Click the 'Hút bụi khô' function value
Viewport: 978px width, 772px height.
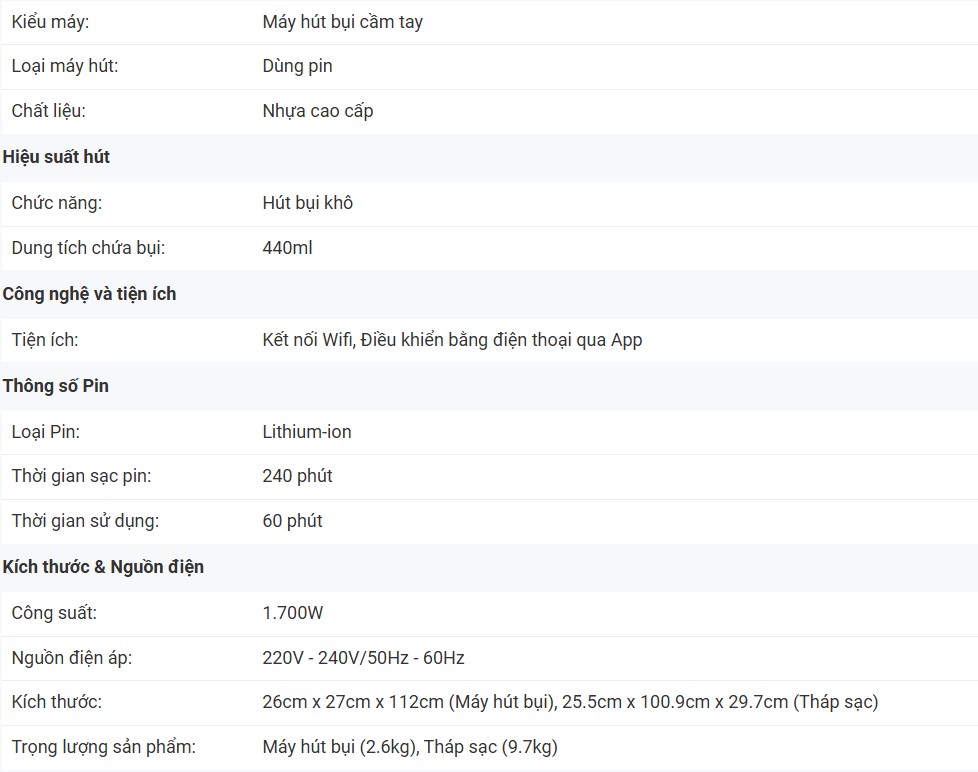pyautogui.click(x=307, y=203)
